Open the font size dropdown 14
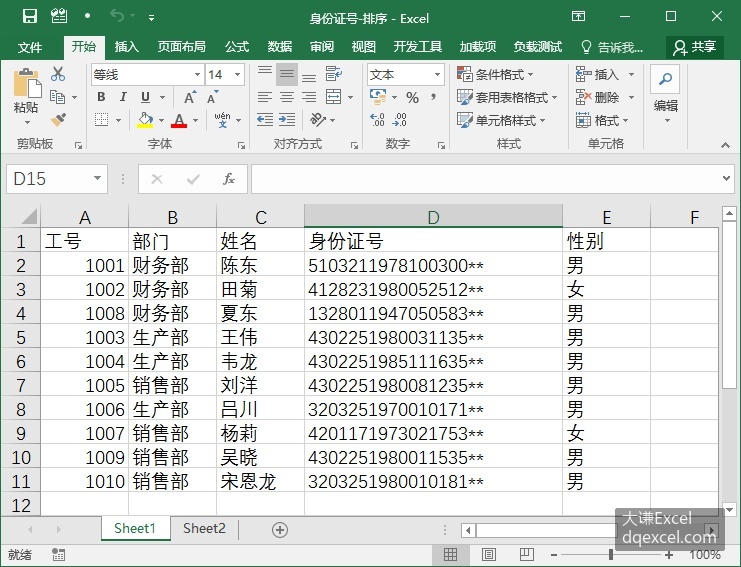The height and width of the screenshot is (567, 741). coord(237,75)
